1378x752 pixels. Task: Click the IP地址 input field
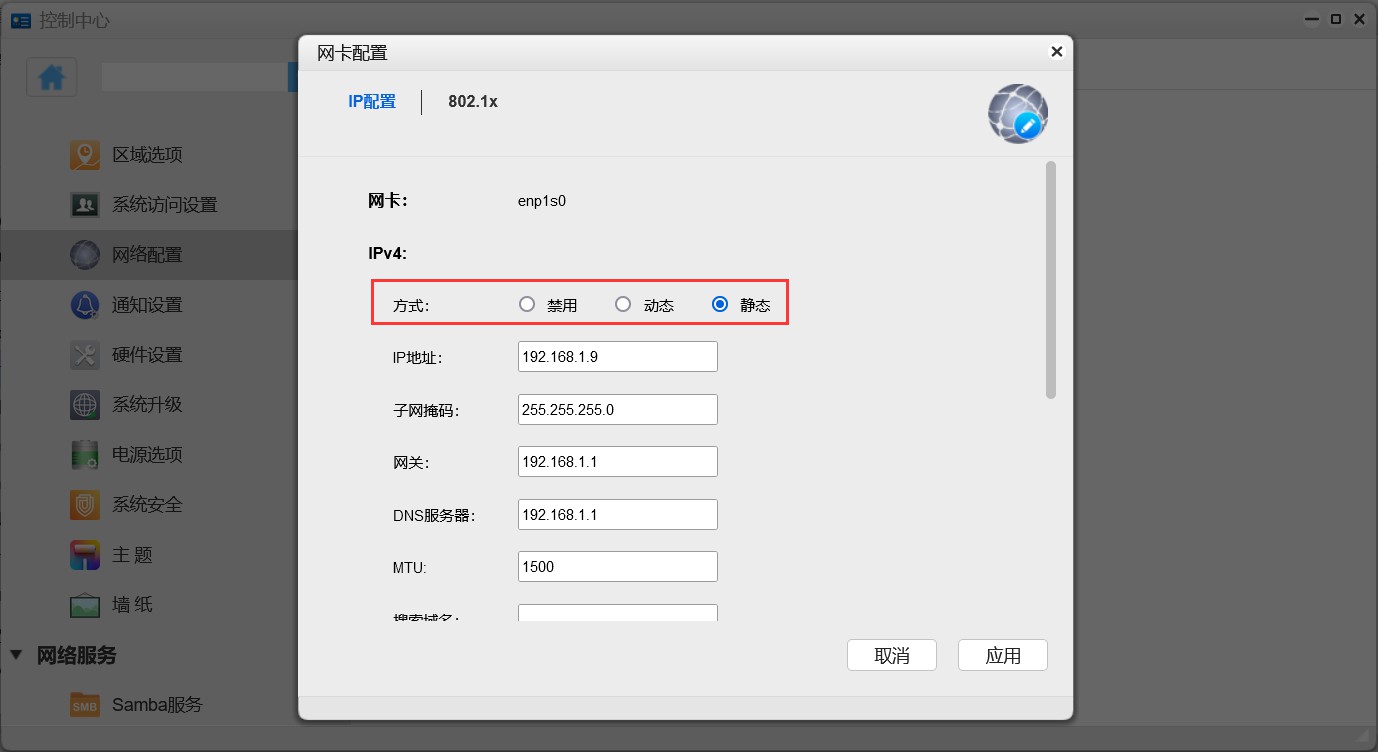617,357
